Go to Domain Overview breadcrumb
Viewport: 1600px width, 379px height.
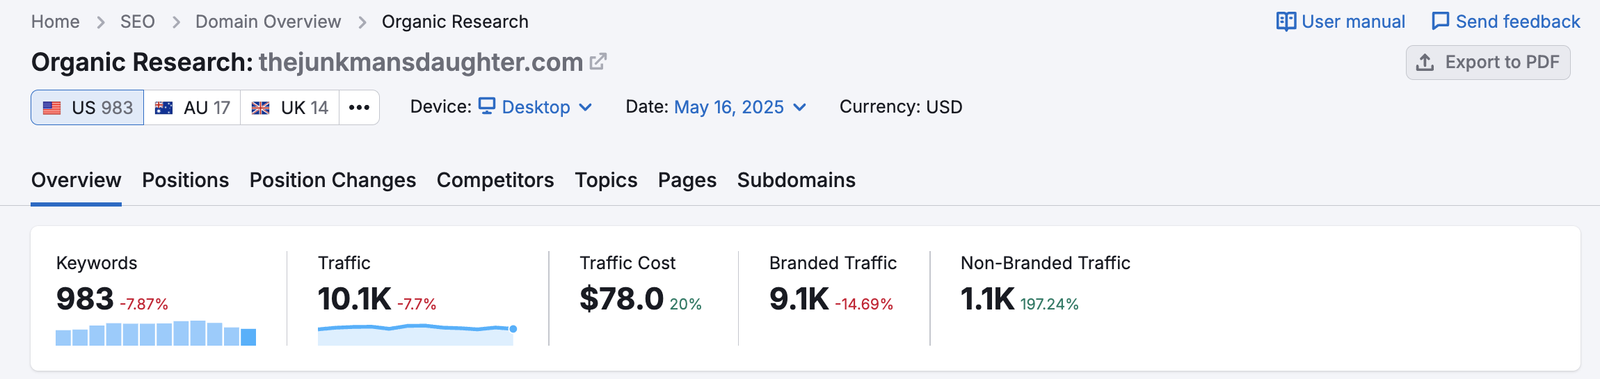pyautogui.click(x=268, y=22)
